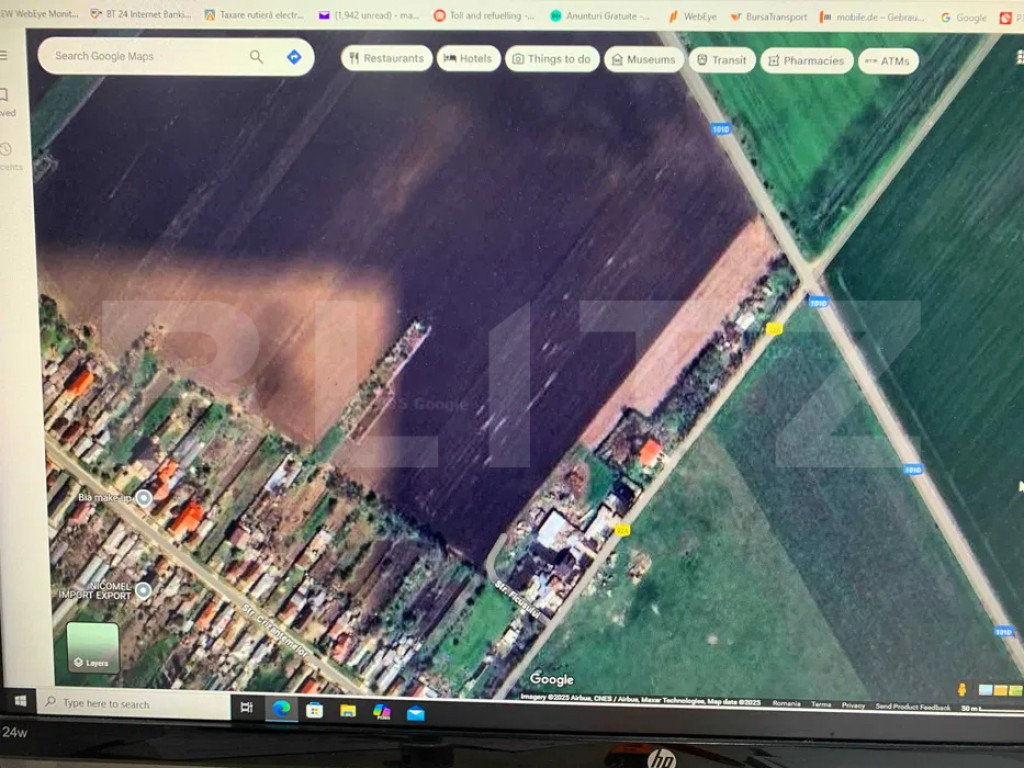Filter map by Hotels
1024x768 pixels.
click(468, 59)
